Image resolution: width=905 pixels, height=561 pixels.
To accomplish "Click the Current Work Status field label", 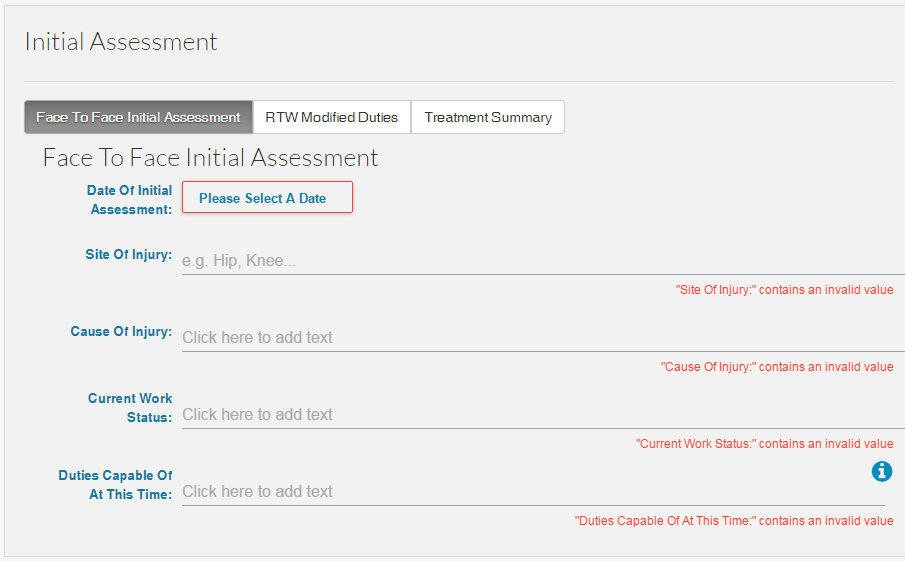I will (130, 407).
